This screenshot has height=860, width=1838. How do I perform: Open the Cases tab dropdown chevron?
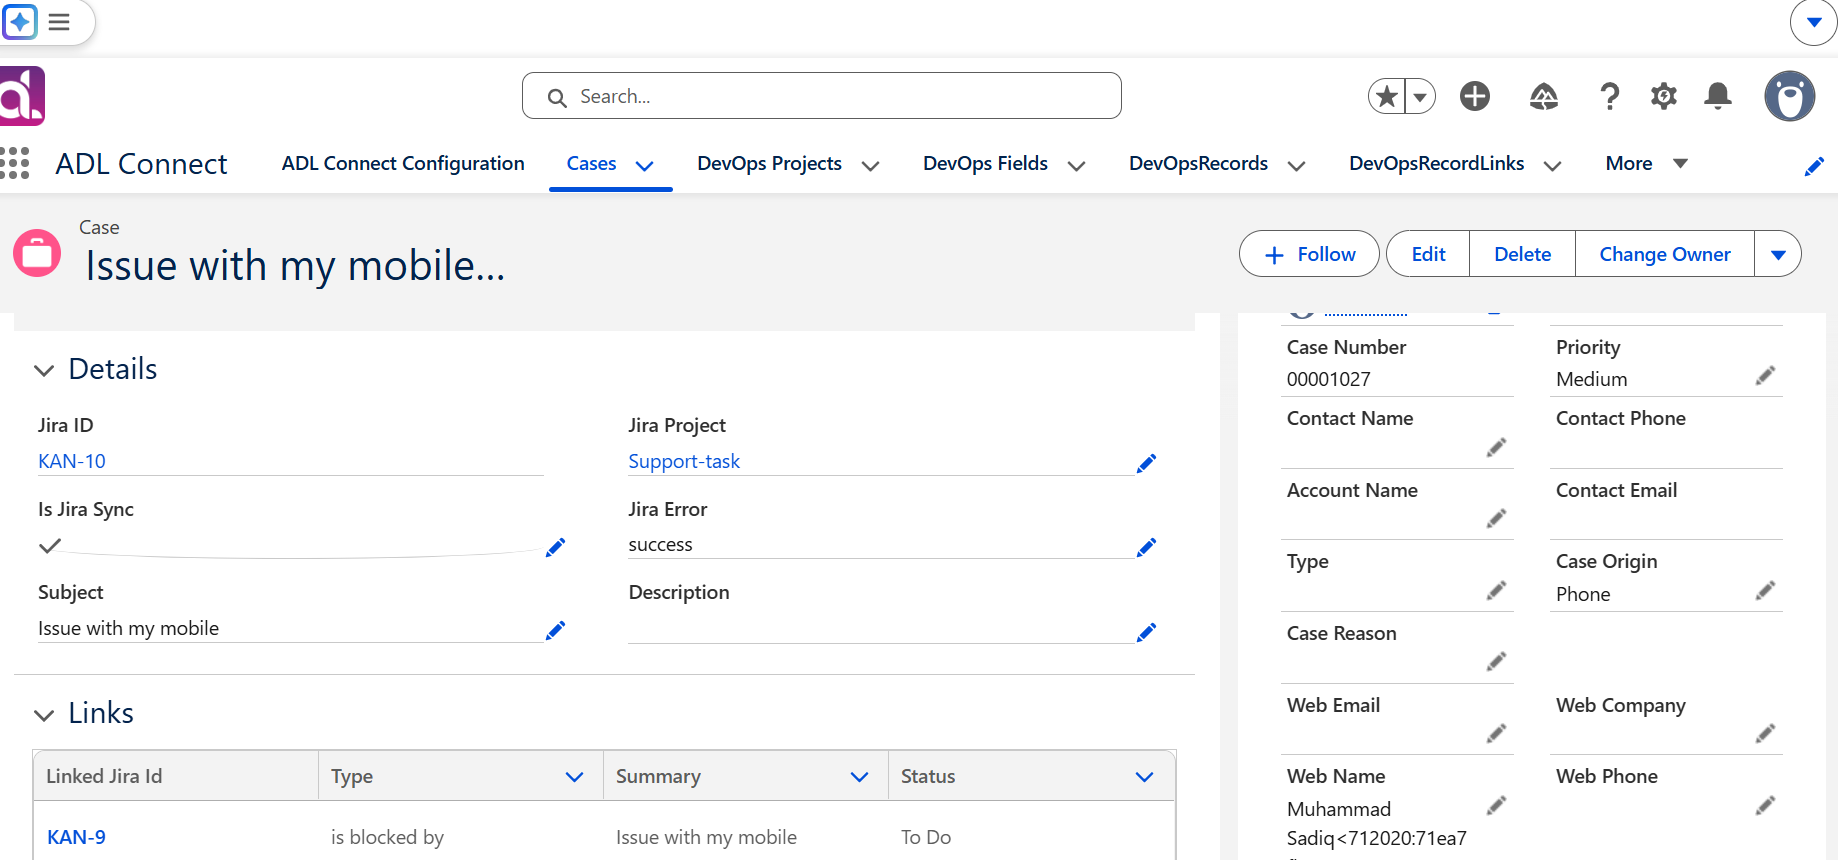(645, 165)
